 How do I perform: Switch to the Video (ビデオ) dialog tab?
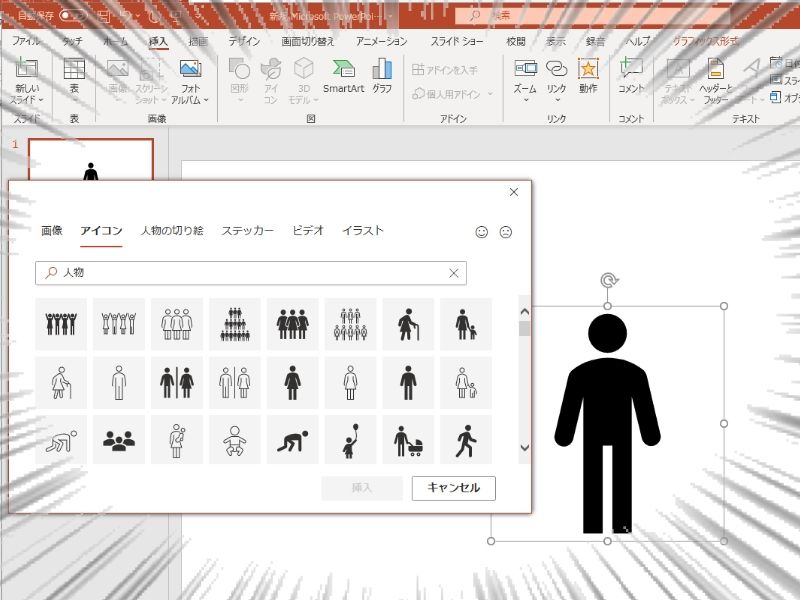pos(308,231)
